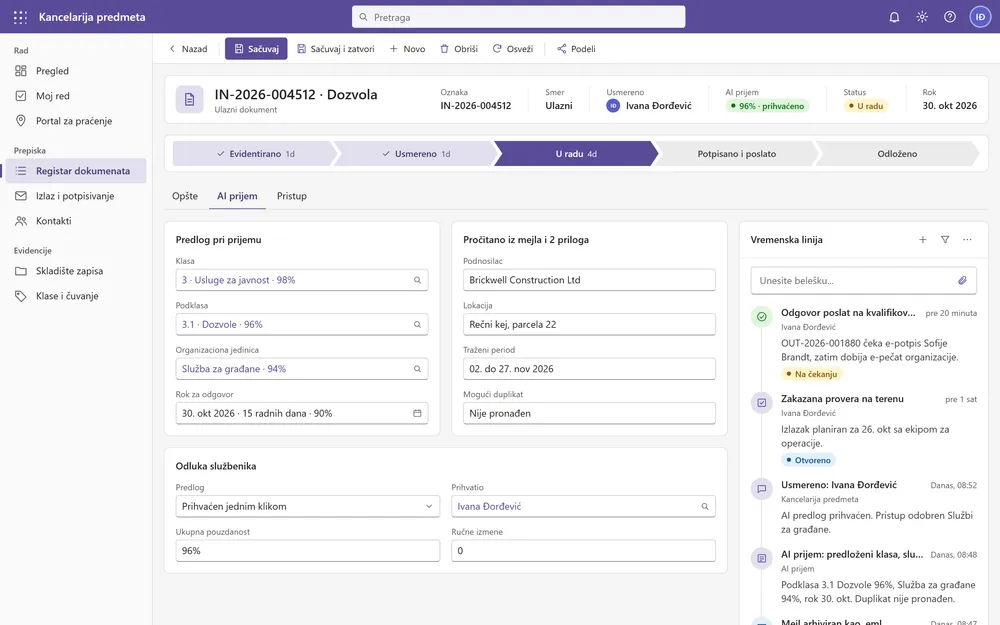Share record with Podeli

pyautogui.click(x=577, y=48)
